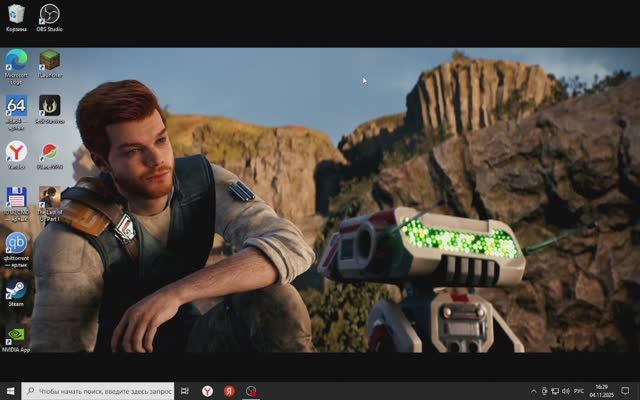Click the Show desktop strip at the taskbar end
The height and width of the screenshot is (400, 640).
pyautogui.click(x=638, y=391)
